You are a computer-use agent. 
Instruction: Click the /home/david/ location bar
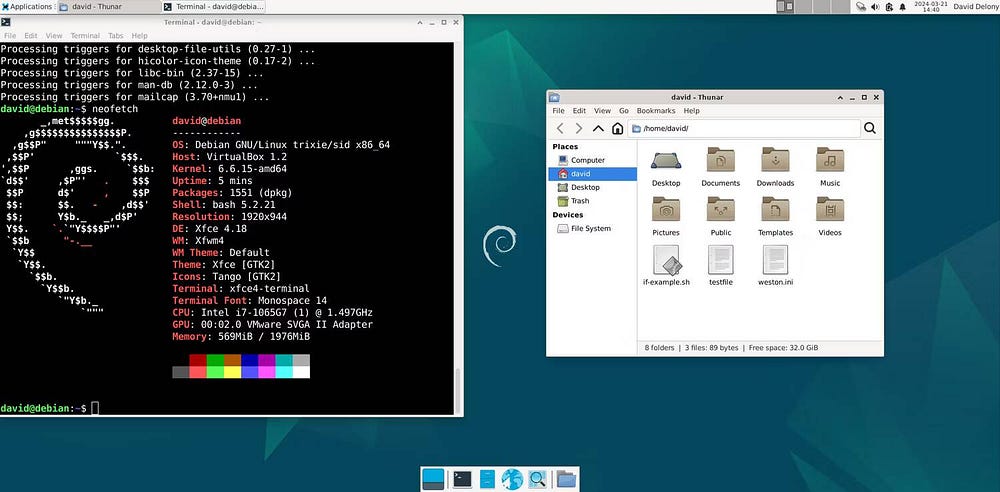744,128
